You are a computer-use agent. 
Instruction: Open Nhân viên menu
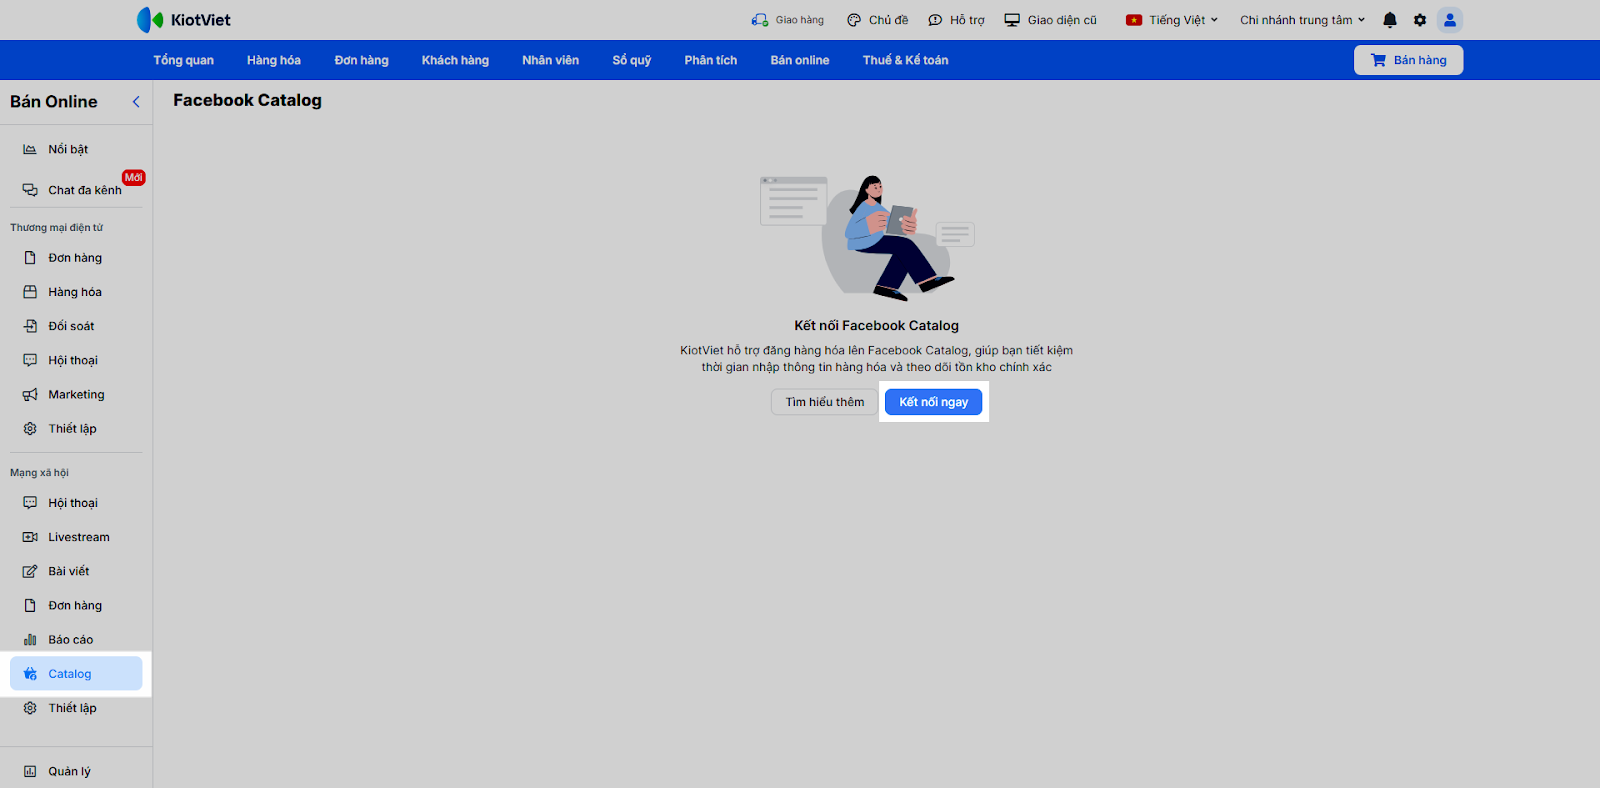pyautogui.click(x=550, y=60)
